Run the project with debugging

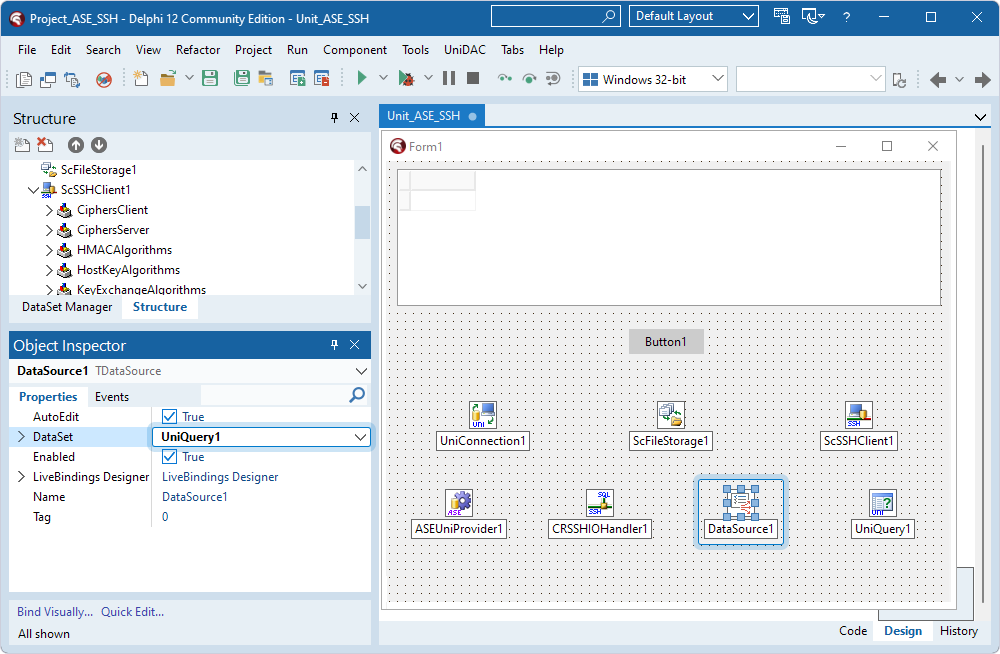pos(362,78)
